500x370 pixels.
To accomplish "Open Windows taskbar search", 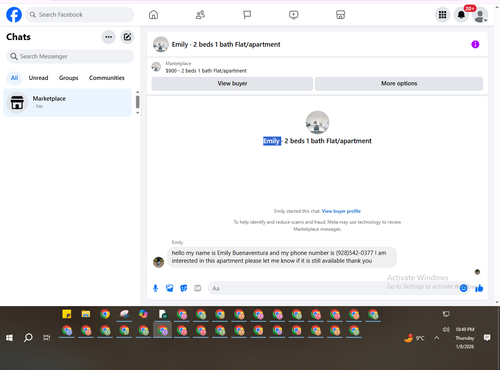I will [x=28, y=338].
